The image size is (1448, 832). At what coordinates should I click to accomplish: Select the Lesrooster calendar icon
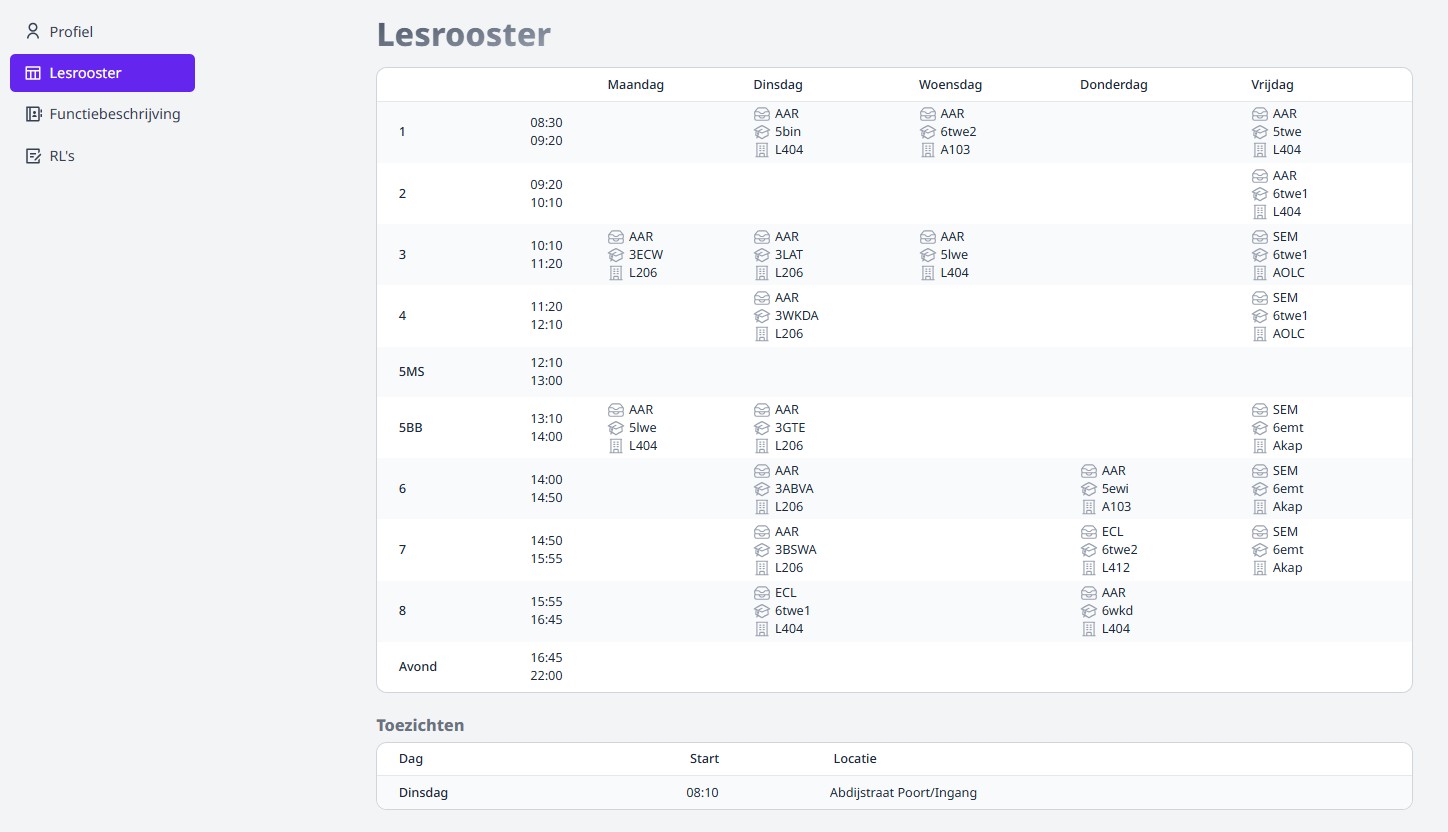(x=33, y=72)
